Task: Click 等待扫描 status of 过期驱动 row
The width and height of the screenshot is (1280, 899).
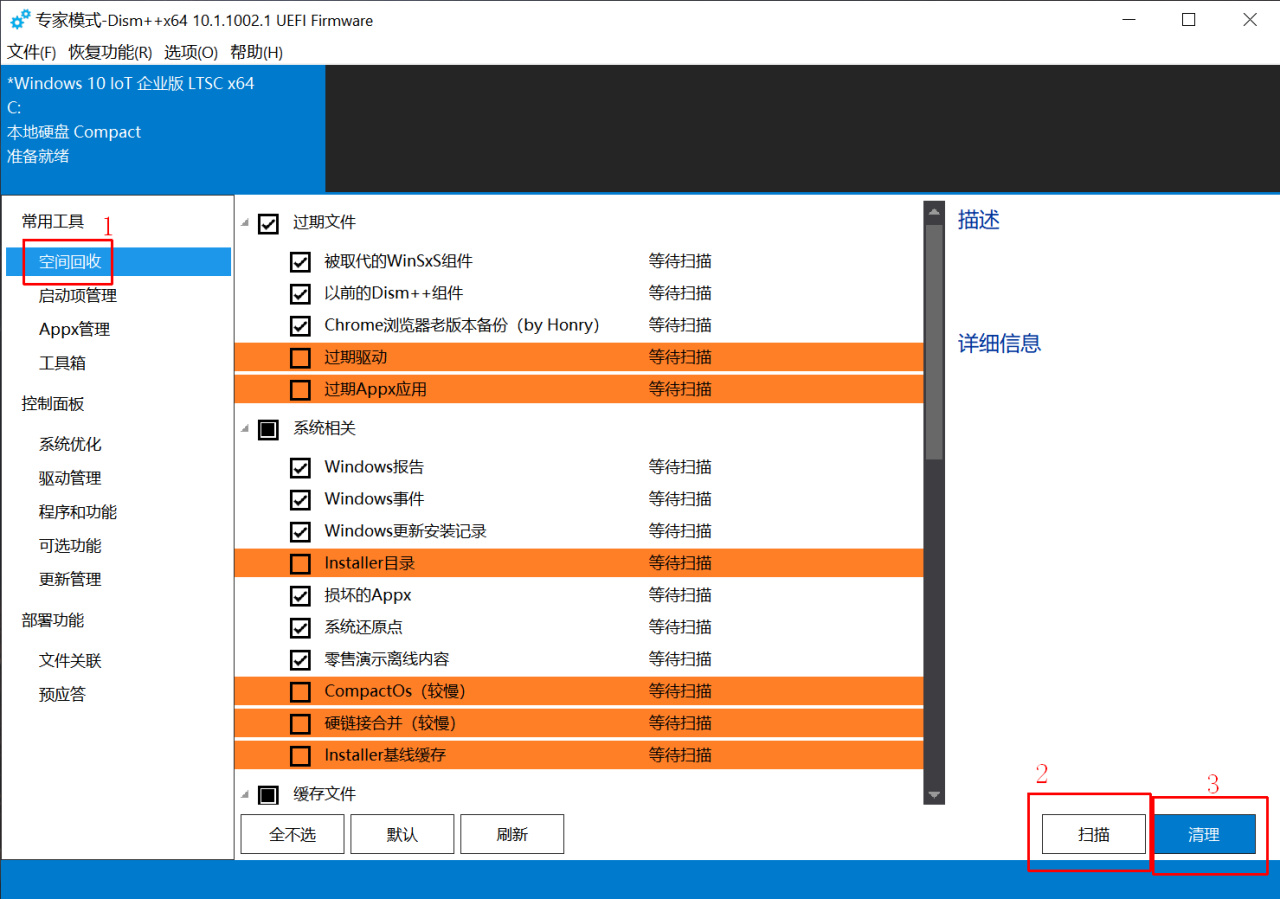Action: tap(680, 358)
